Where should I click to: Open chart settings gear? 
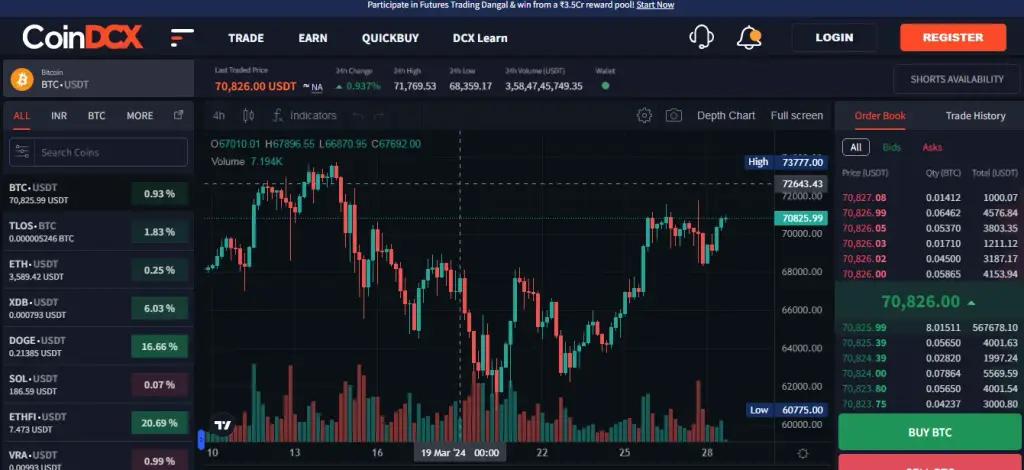pos(645,116)
